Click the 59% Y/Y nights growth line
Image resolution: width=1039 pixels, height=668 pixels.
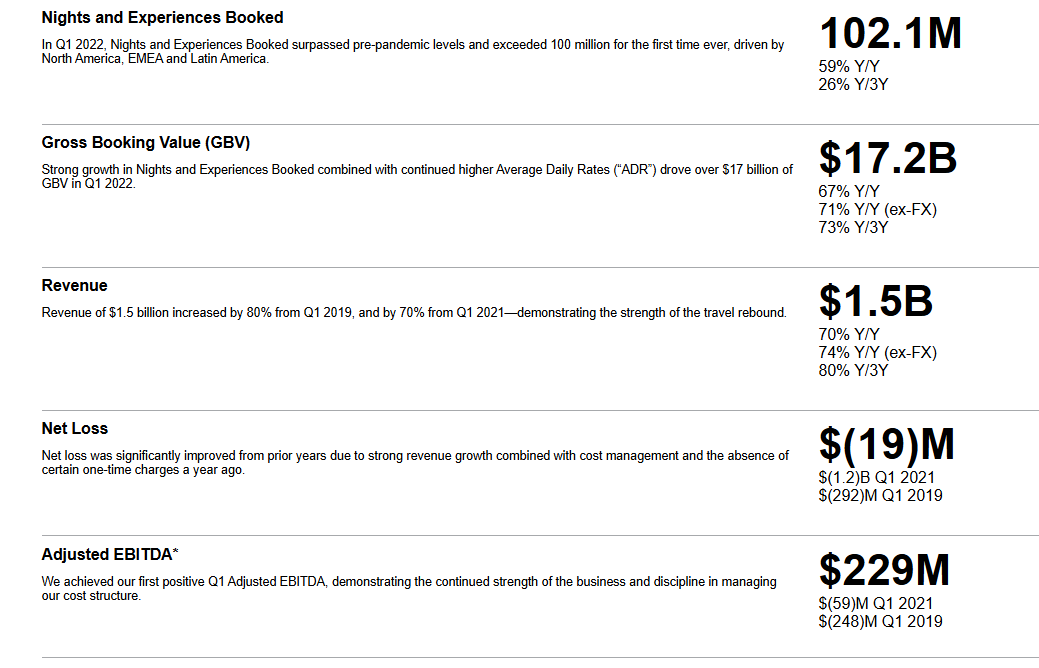(849, 66)
